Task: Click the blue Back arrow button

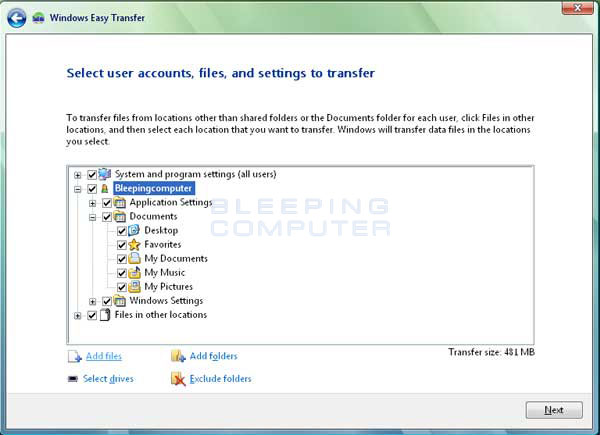Action: [x=16, y=18]
